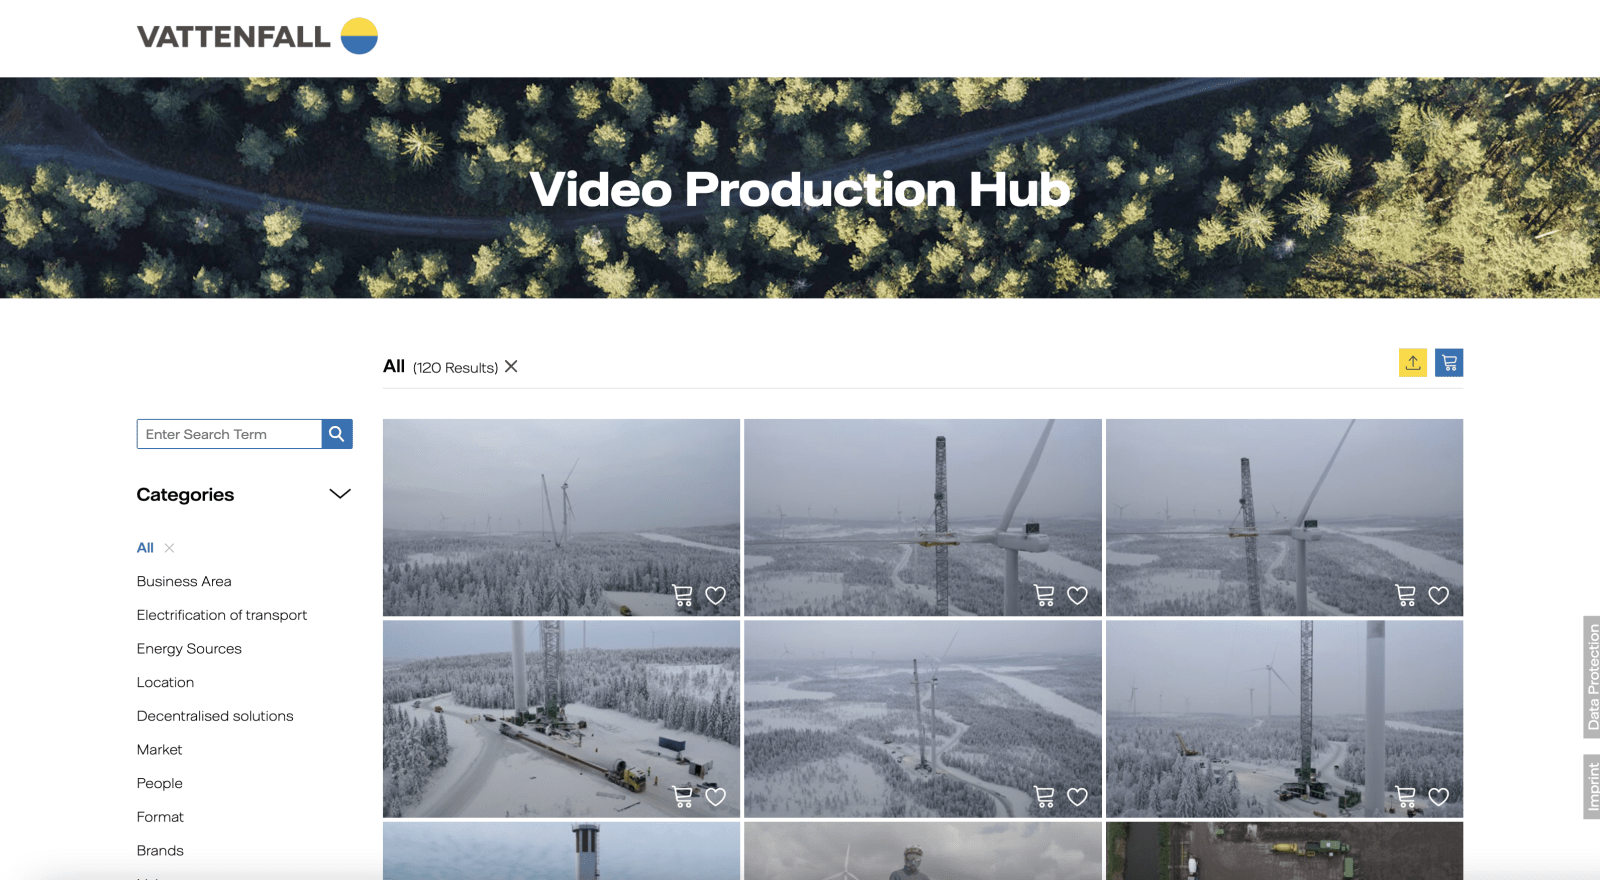Open the People category
1600x880 pixels.
pyautogui.click(x=160, y=783)
